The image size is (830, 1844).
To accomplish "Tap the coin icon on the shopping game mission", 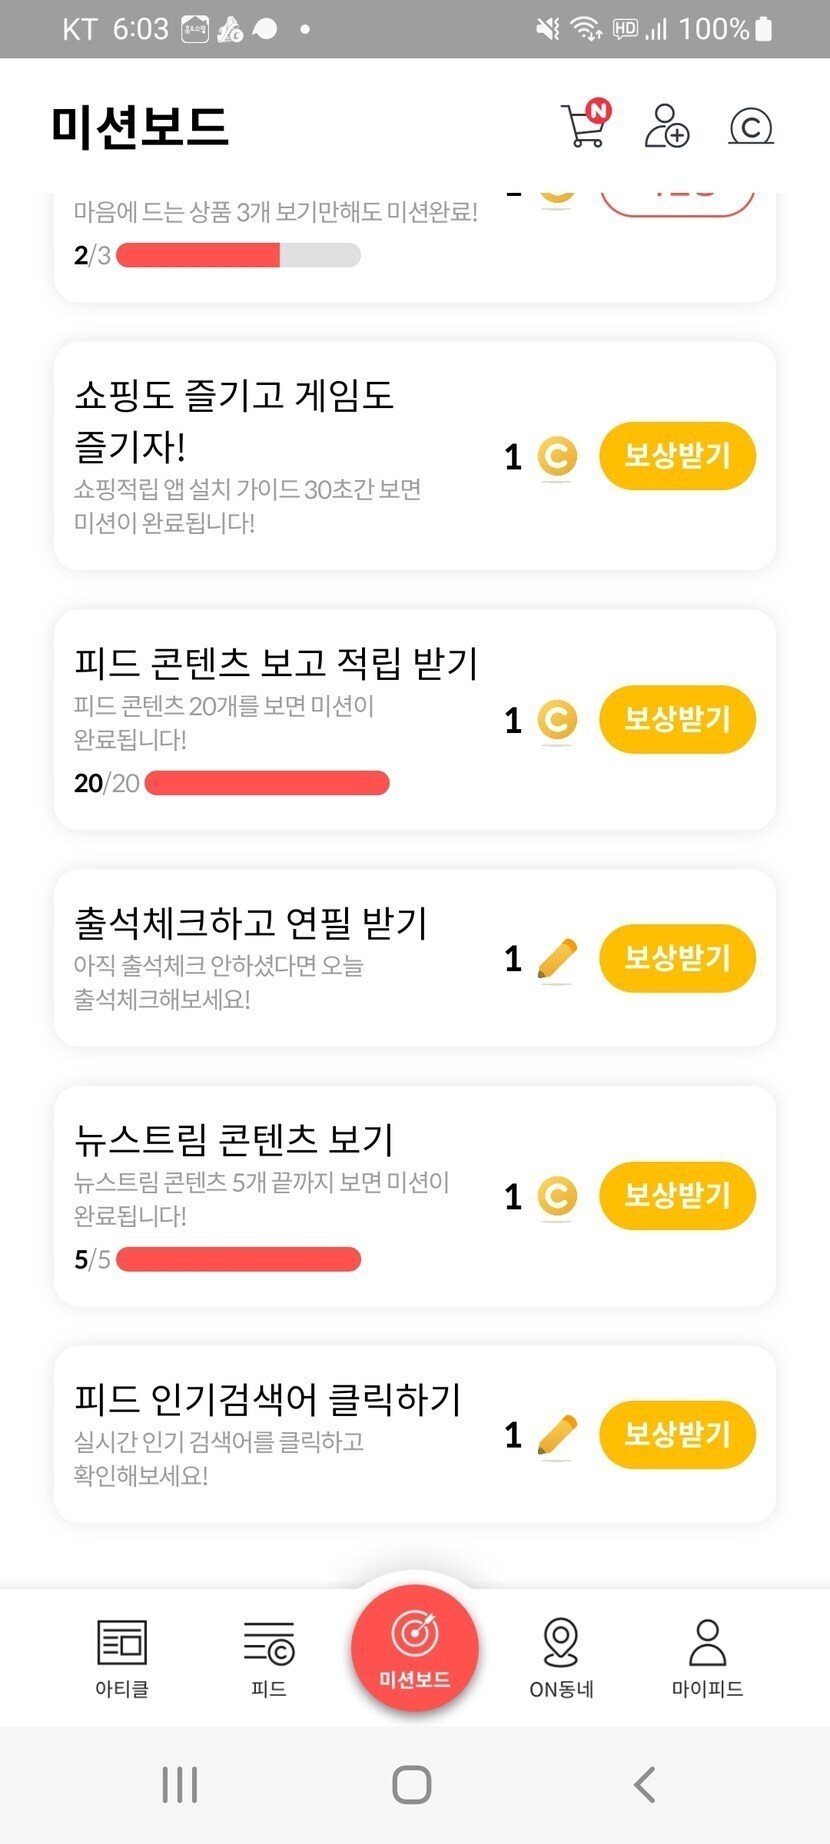I will point(557,457).
